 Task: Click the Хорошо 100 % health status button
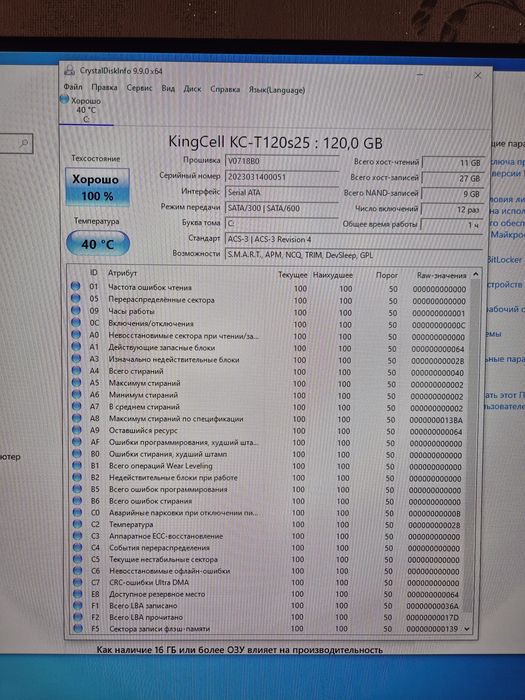click(x=97, y=187)
